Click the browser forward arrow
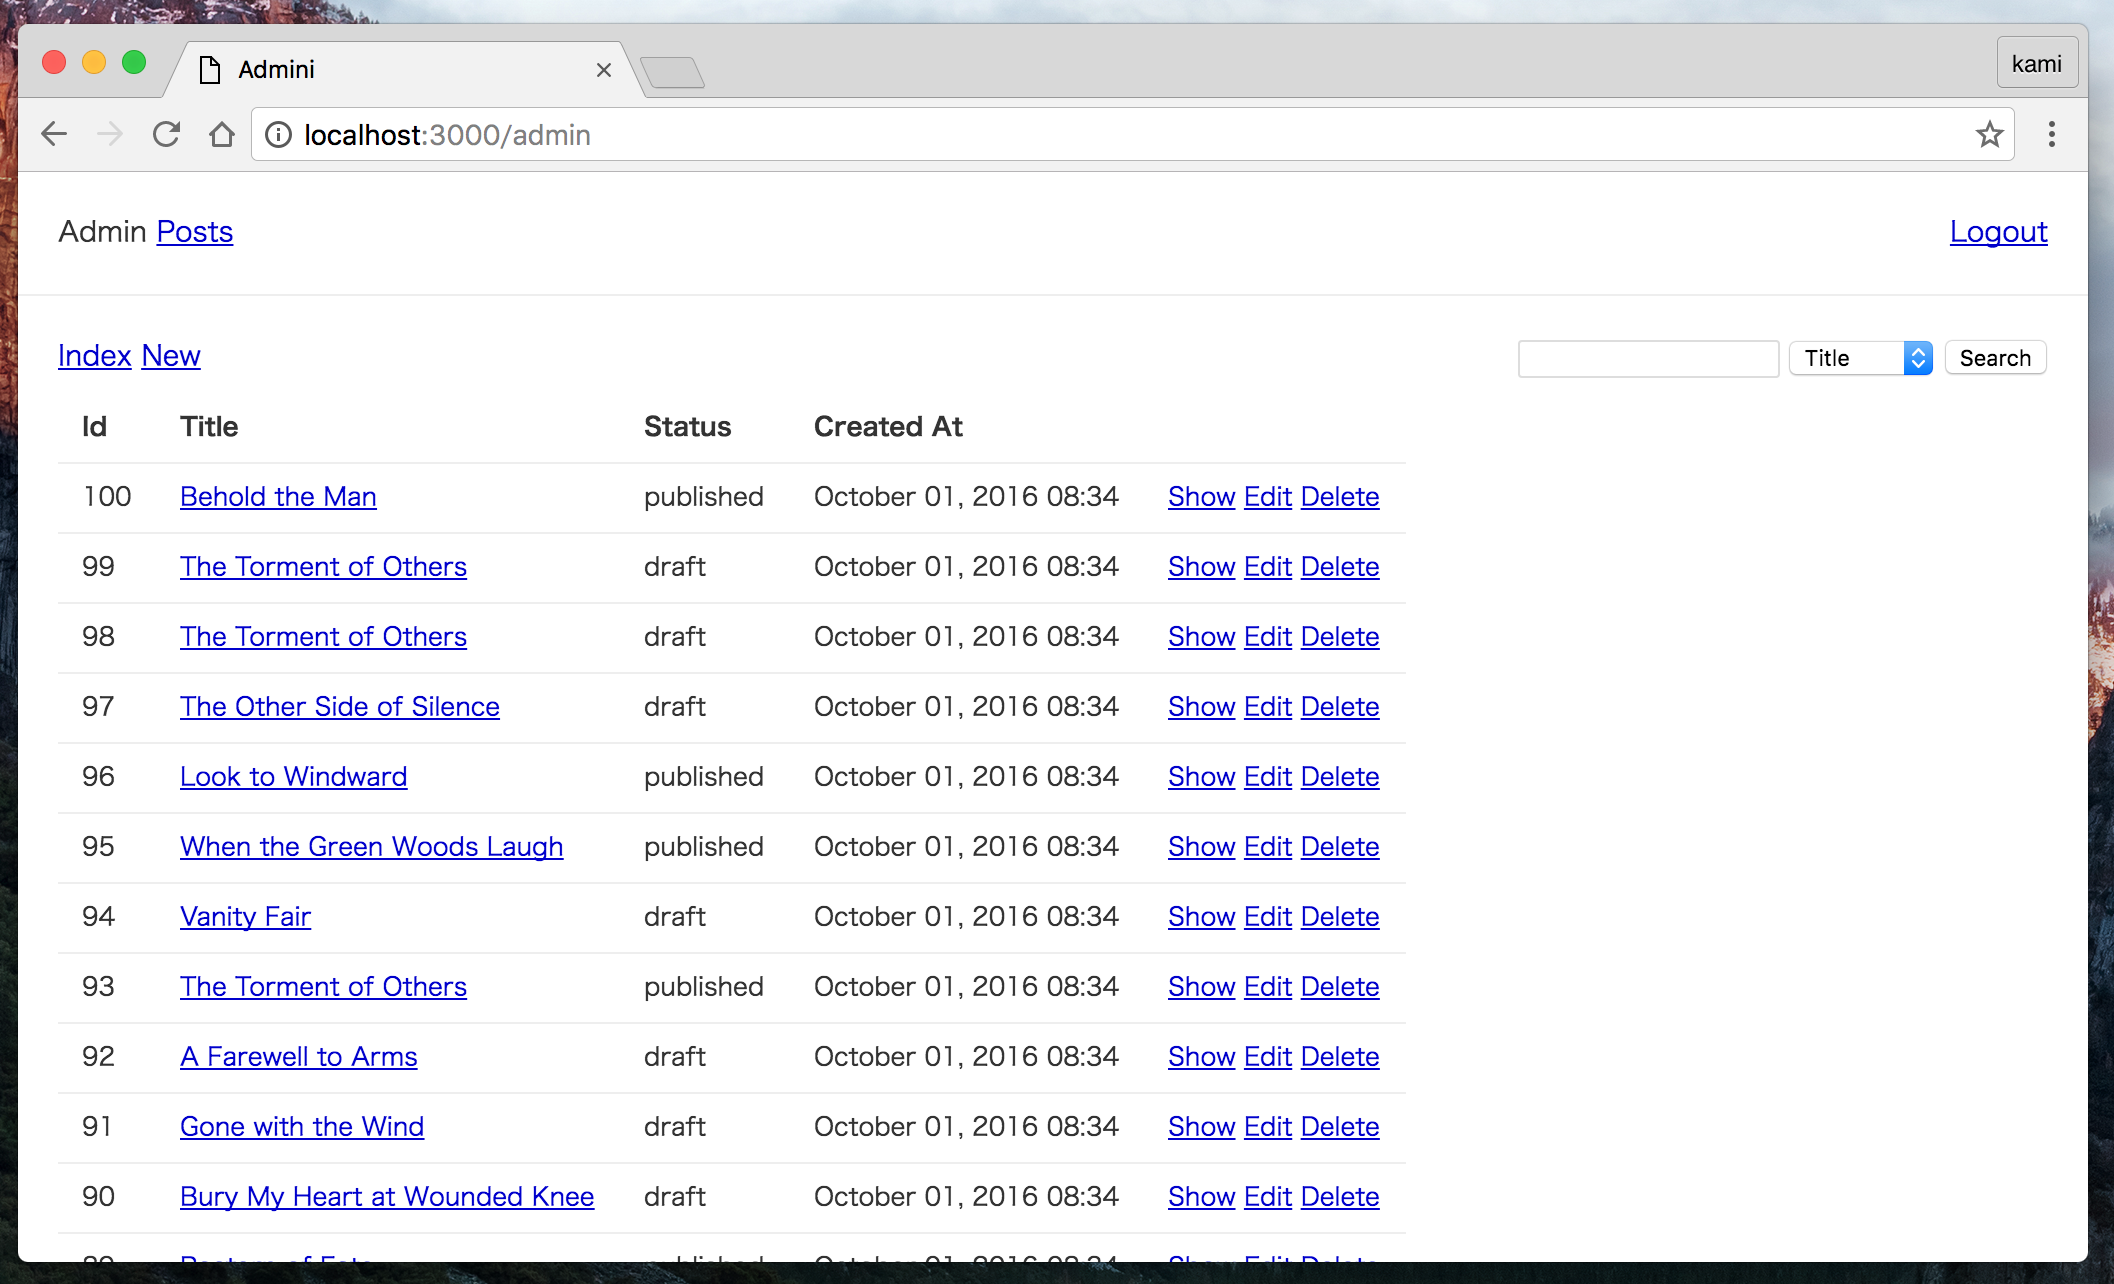Viewport: 2114px width, 1284px height. (x=110, y=134)
